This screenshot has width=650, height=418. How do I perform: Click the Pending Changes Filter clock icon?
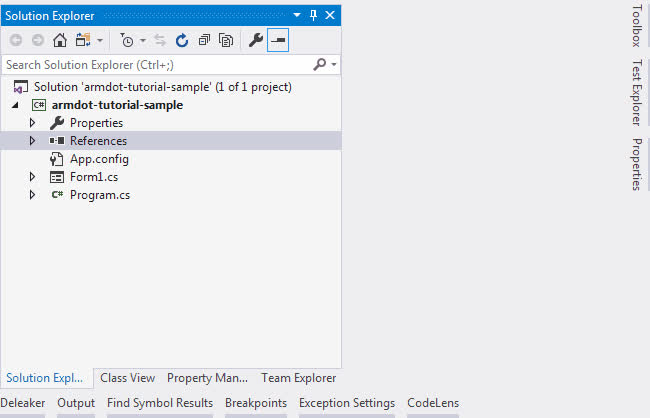click(x=127, y=40)
